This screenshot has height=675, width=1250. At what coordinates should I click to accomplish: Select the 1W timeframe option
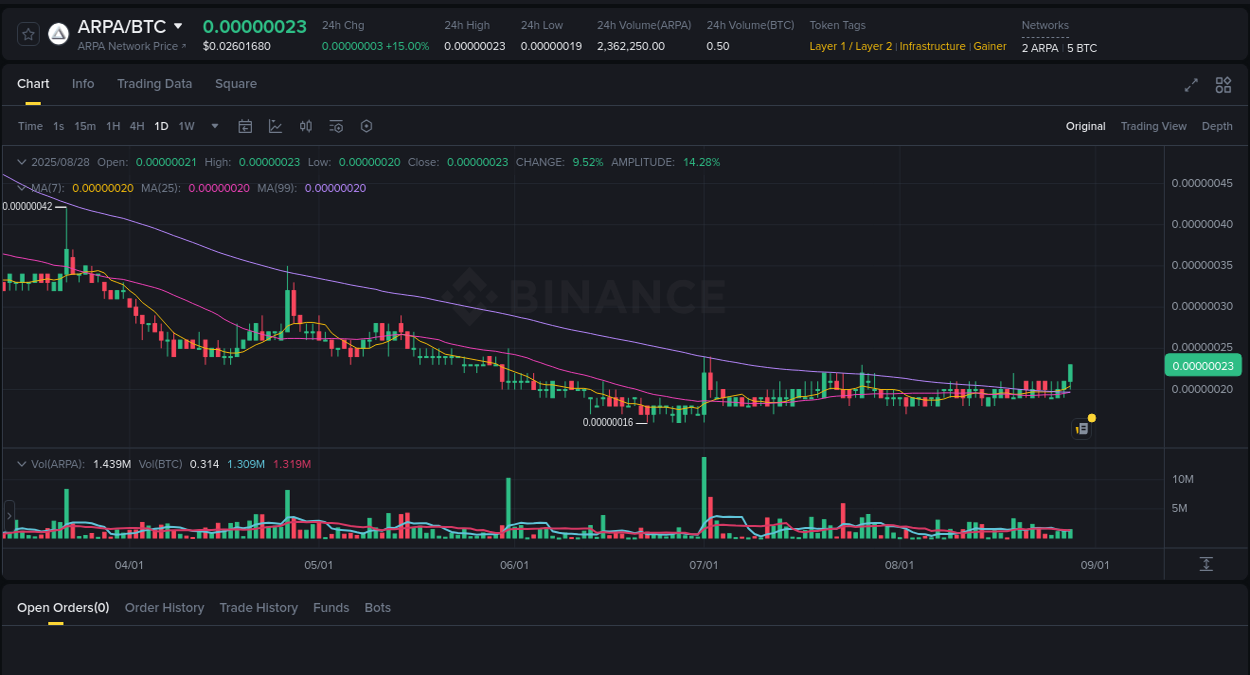(186, 126)
